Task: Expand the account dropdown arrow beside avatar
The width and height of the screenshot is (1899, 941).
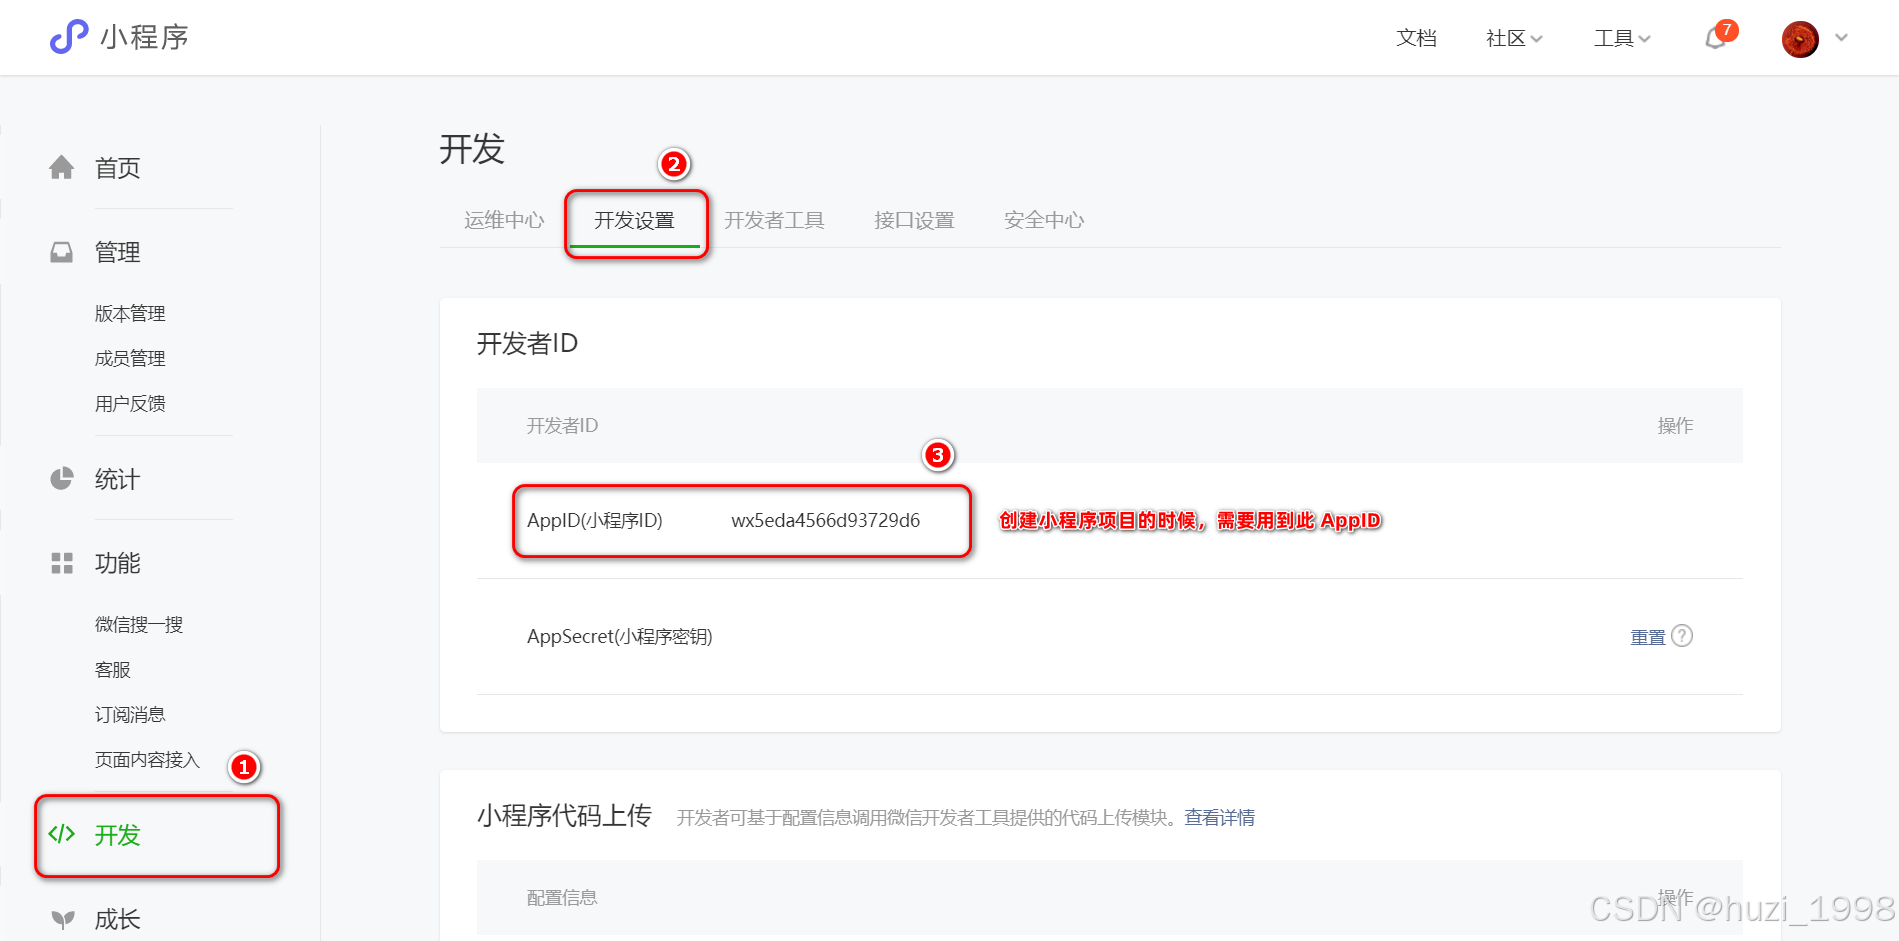Action: pyautogui.click(x=1841, y=38)
